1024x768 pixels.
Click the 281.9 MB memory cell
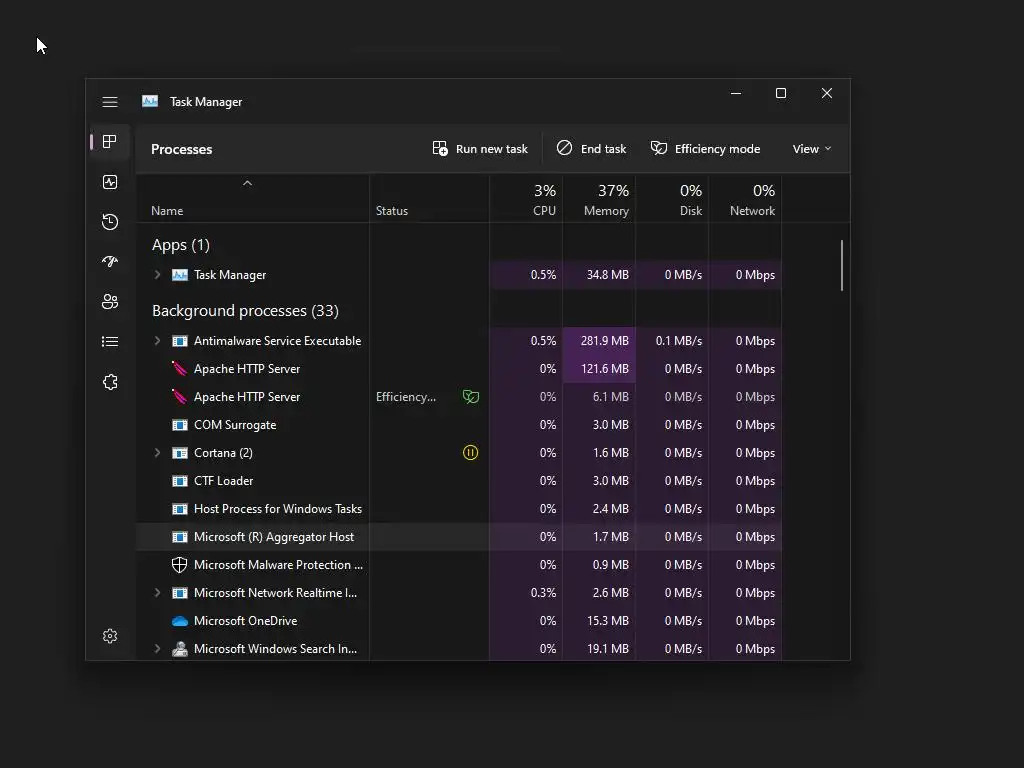(x=599, y=341)
